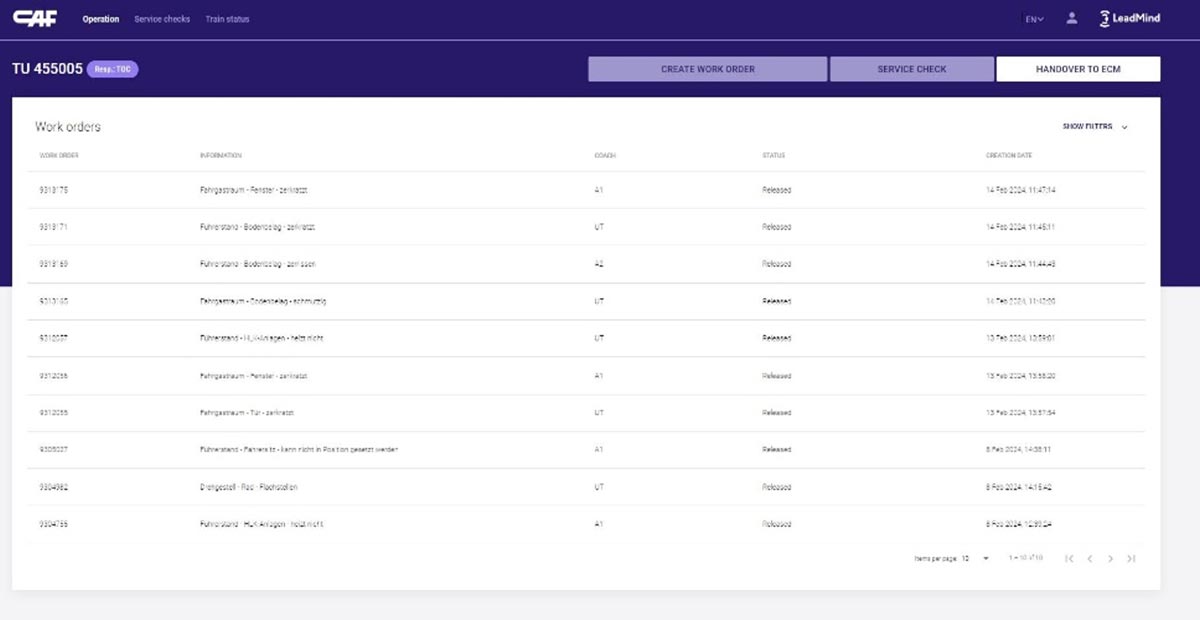Image resolution: width=1200 pixels, height=620 pixels.
Task: Click the Resp.: TOC badge
Action: [113, 69]
